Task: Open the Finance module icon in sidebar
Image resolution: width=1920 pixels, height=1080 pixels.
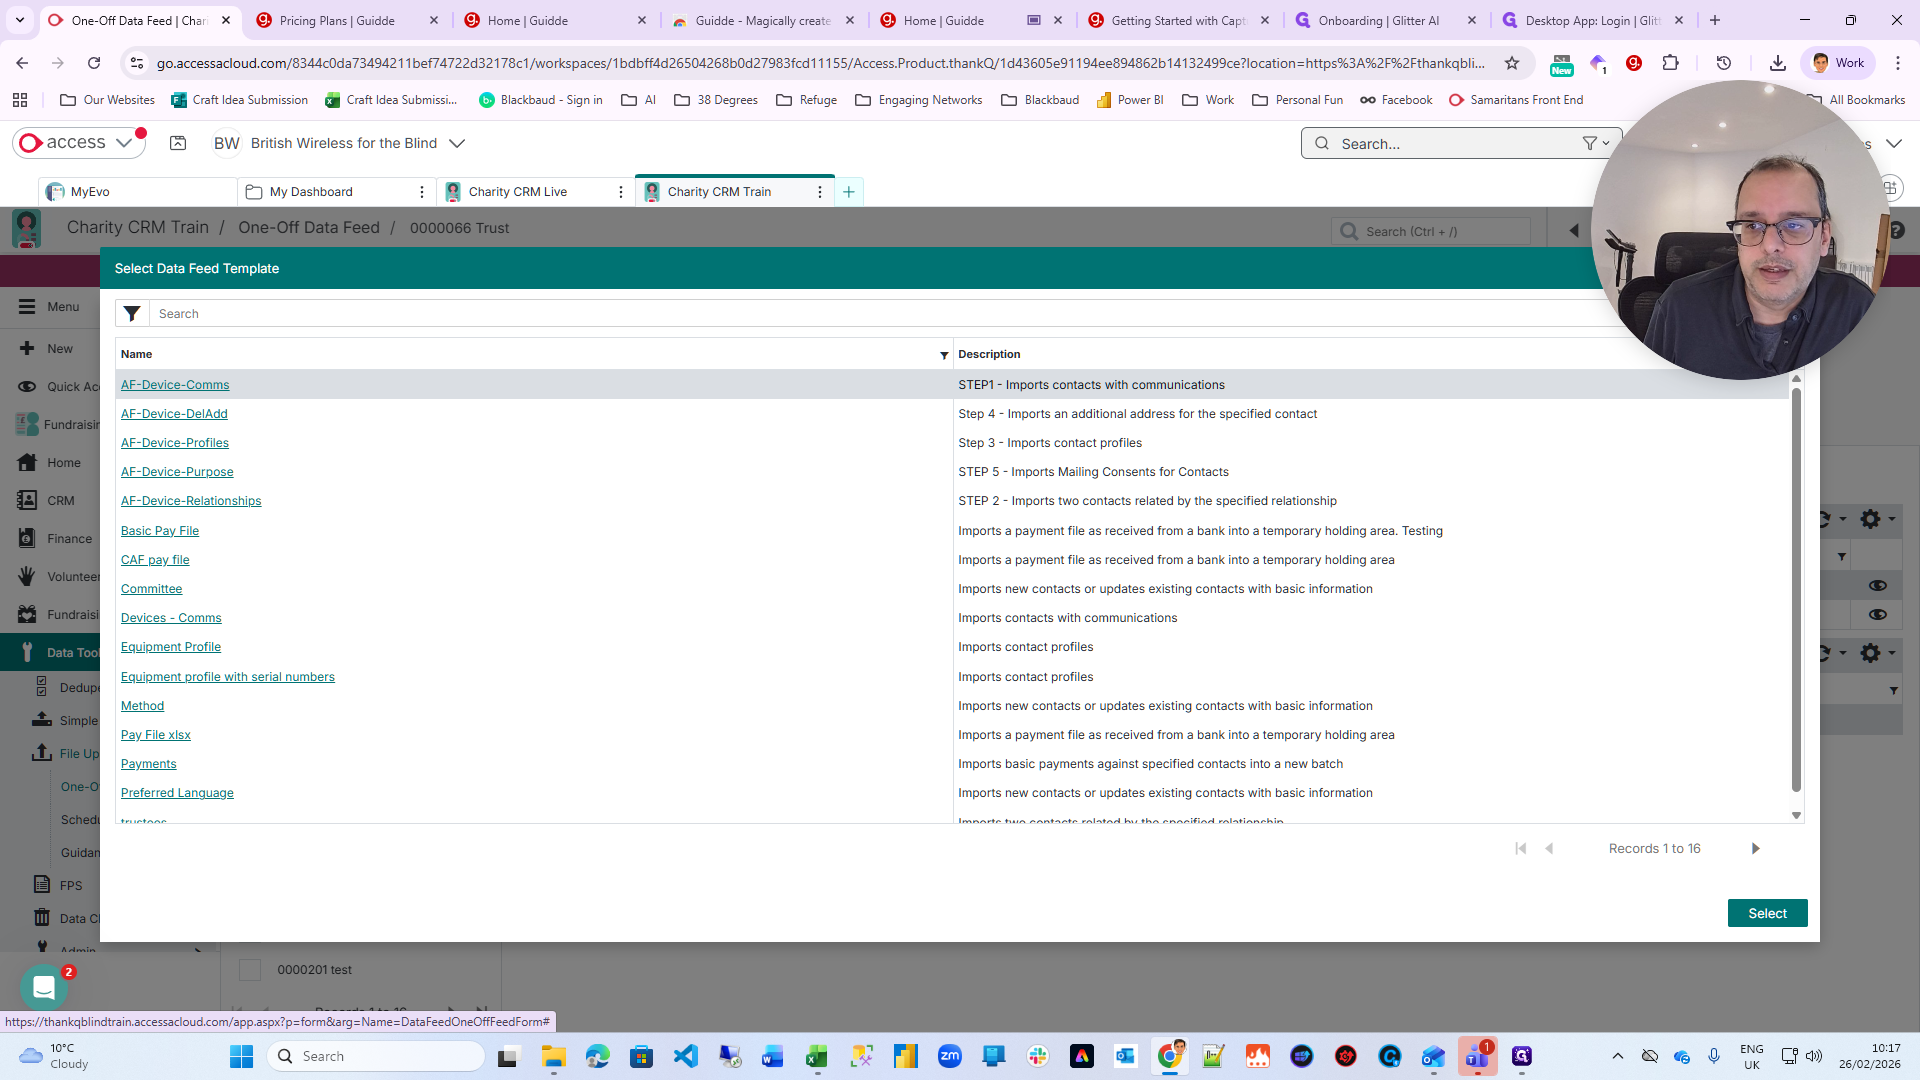Action: pos(27,539)
